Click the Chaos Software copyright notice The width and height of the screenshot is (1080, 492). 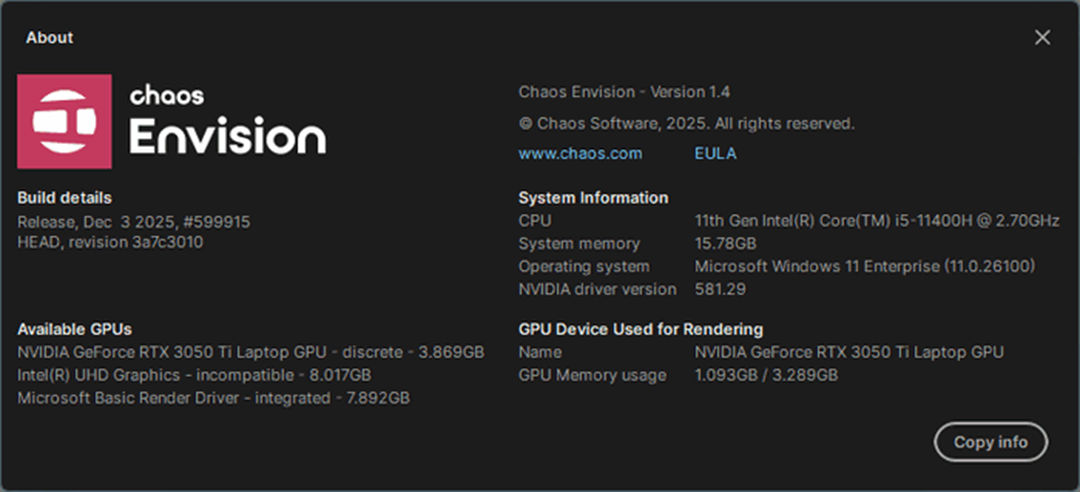(x=686, y=124)
